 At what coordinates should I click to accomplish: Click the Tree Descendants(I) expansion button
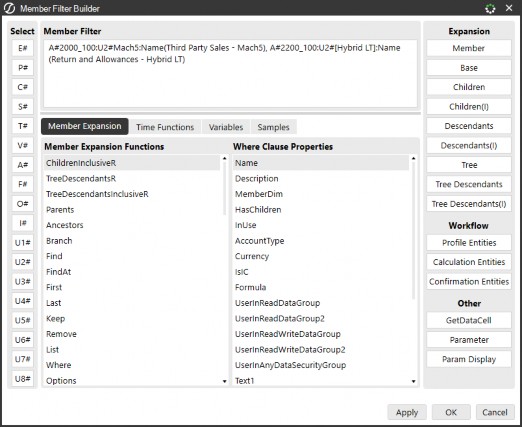pyautogui.click(x=469, y=204)
